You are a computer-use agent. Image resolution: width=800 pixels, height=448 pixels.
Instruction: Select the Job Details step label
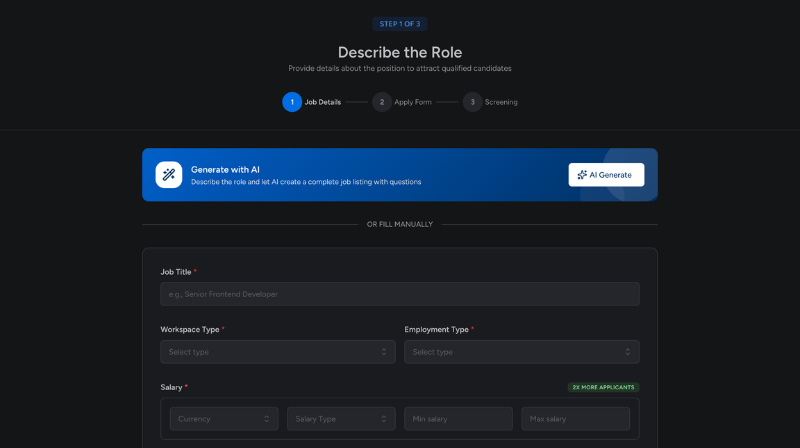322,102
